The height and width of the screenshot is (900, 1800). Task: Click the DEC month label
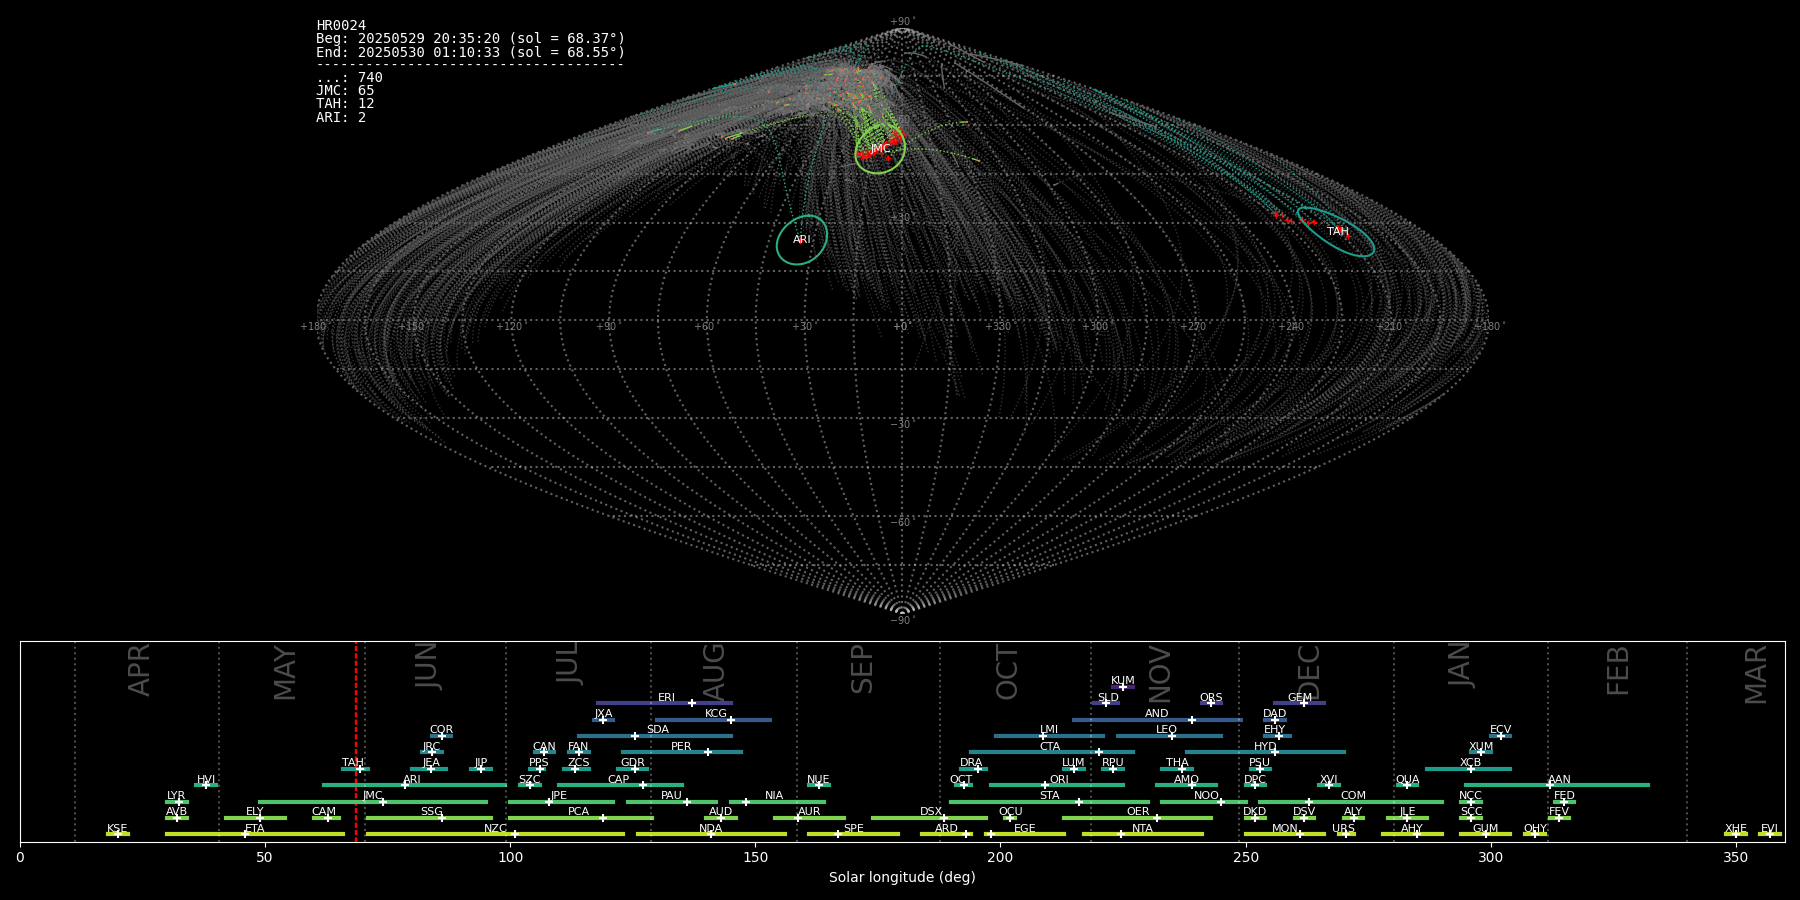(1309, 672)
